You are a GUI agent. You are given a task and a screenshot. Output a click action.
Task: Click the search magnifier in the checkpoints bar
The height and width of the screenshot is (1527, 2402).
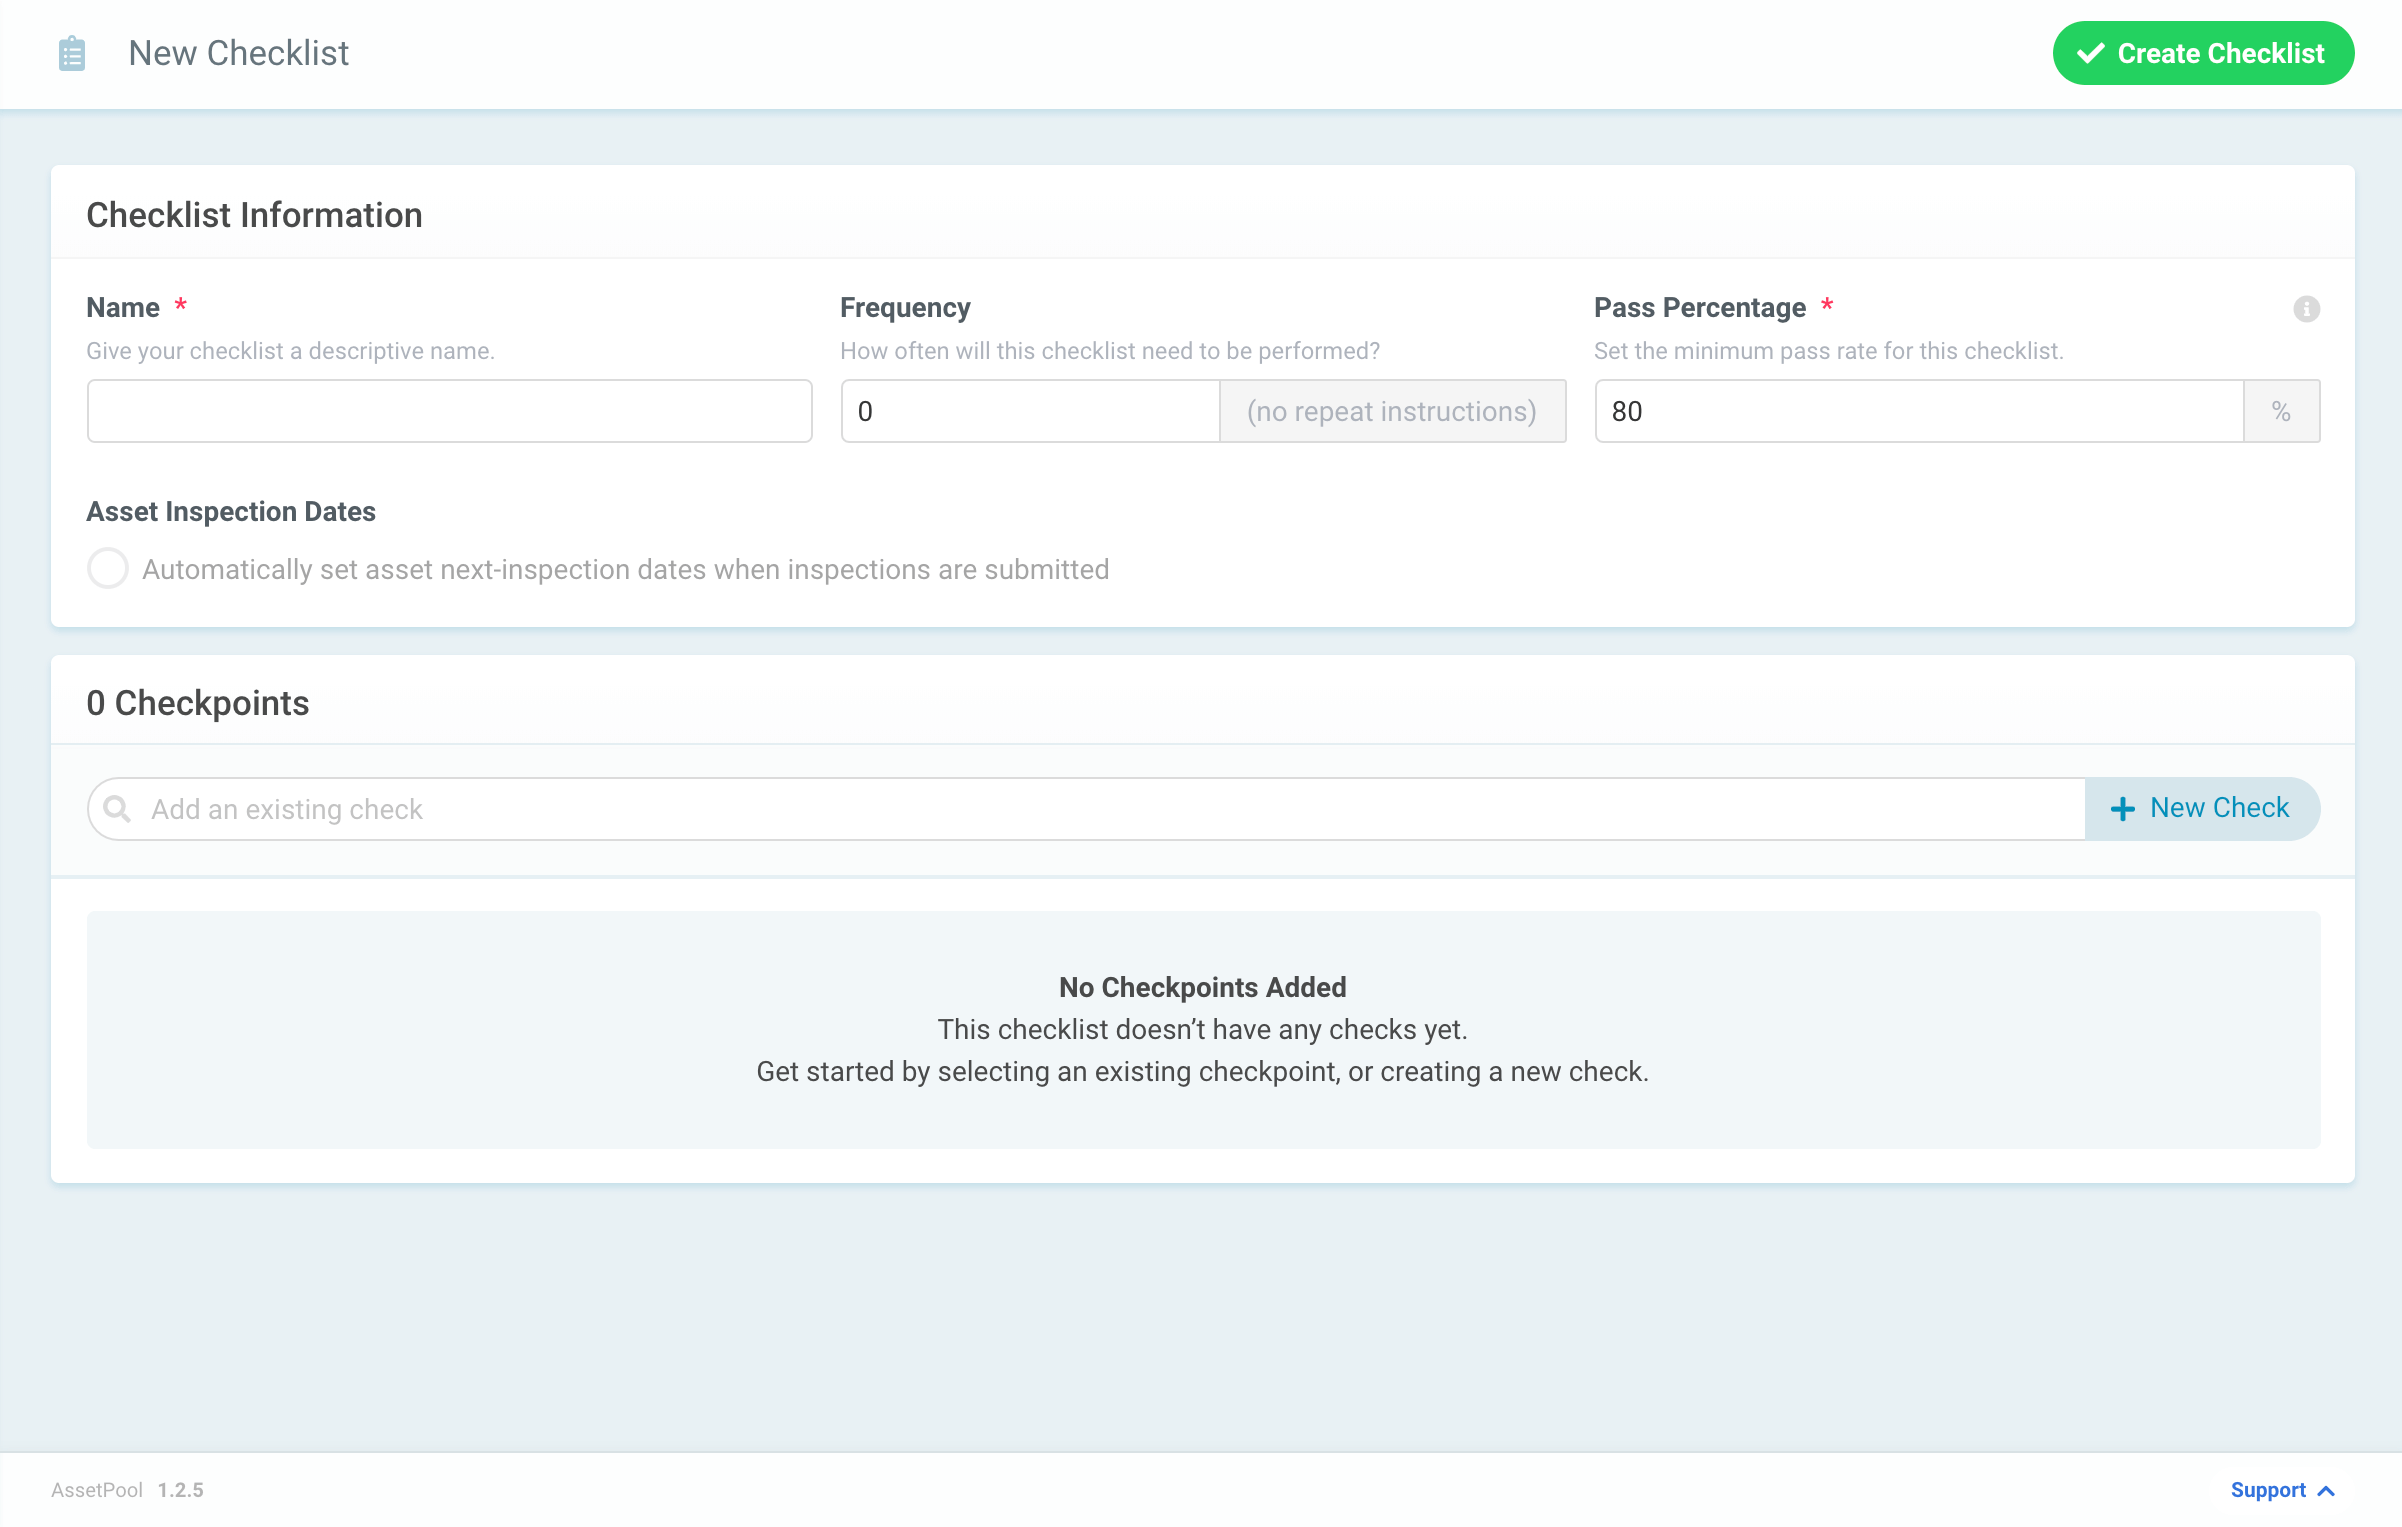(119, 808)
